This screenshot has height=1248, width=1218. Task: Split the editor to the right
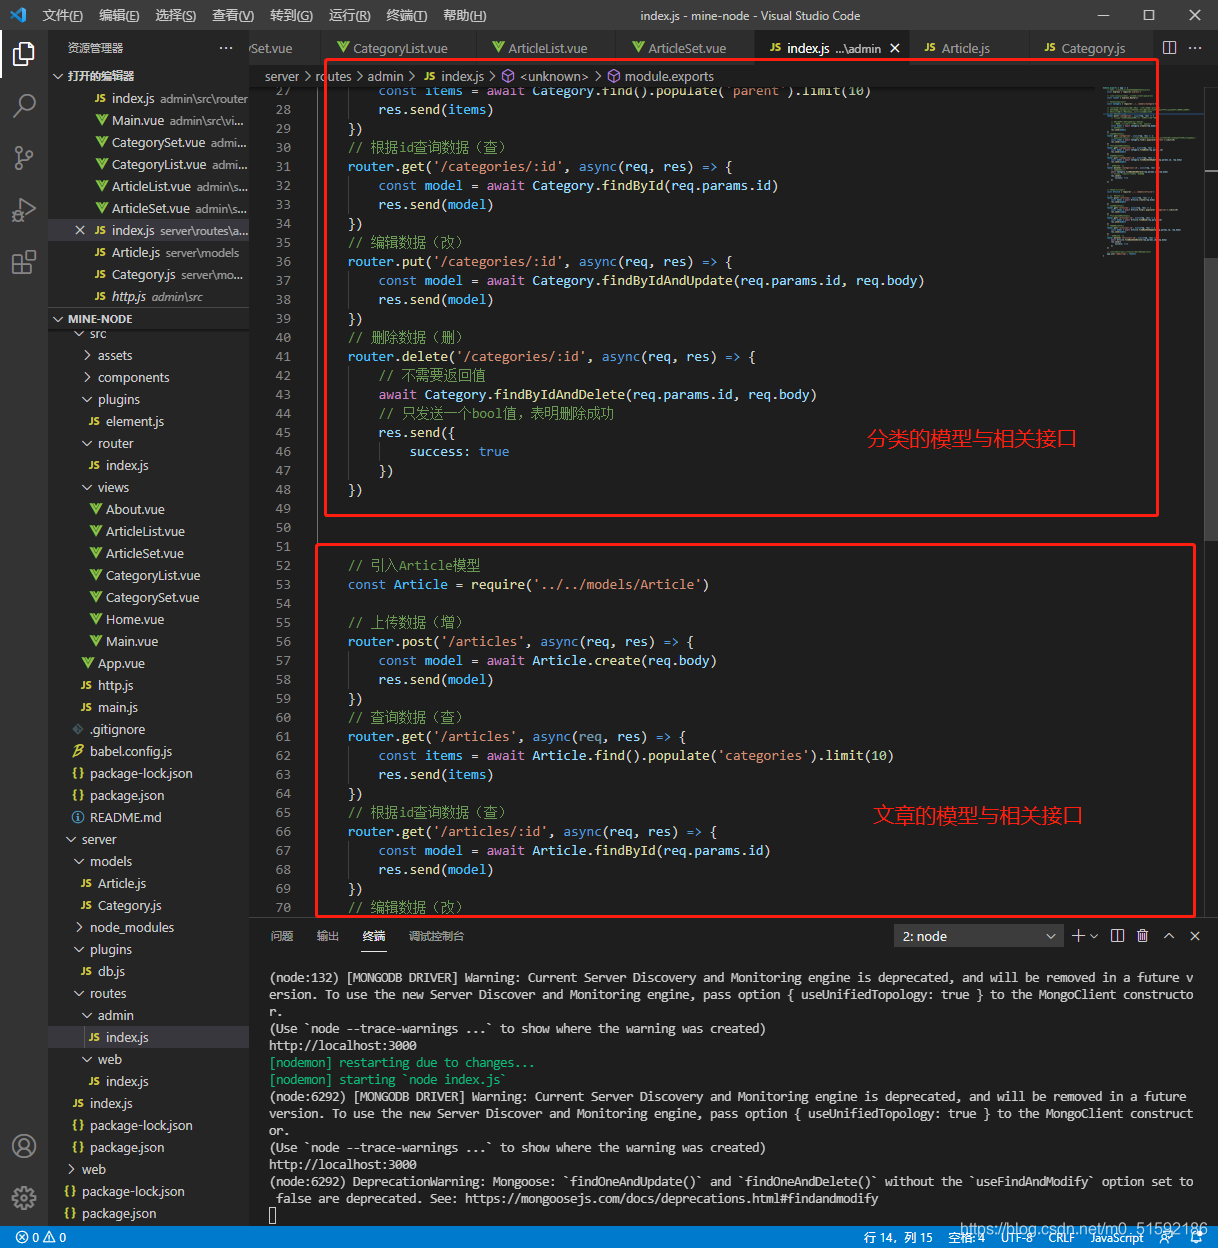(x=1169, y=48)
